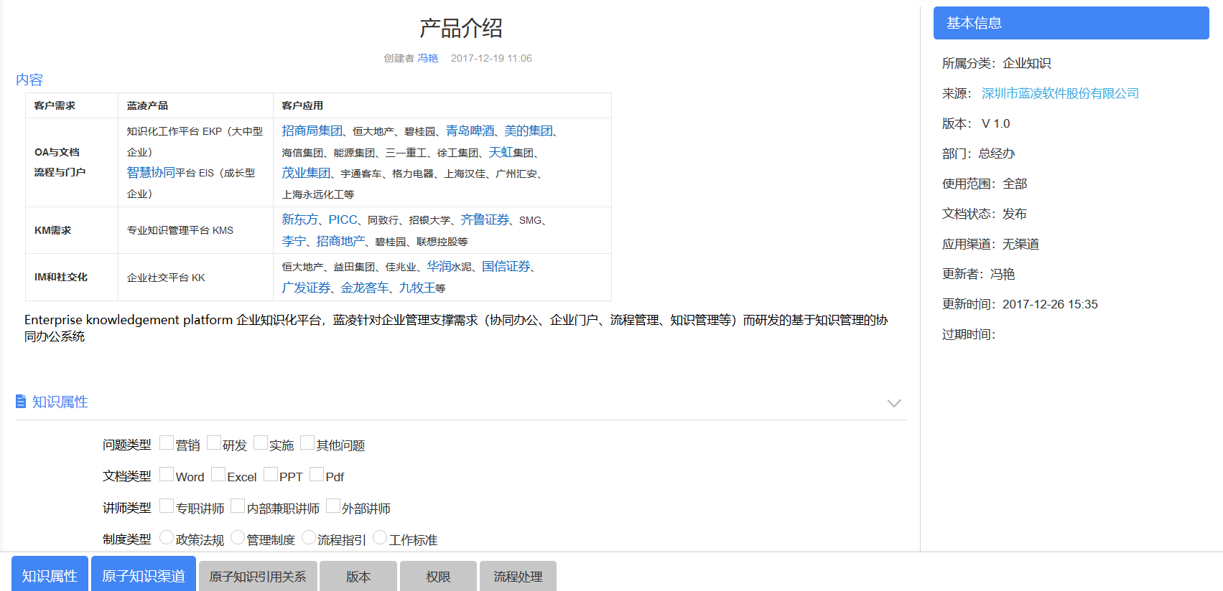Click the 华润 customer link

click(439, 267)
